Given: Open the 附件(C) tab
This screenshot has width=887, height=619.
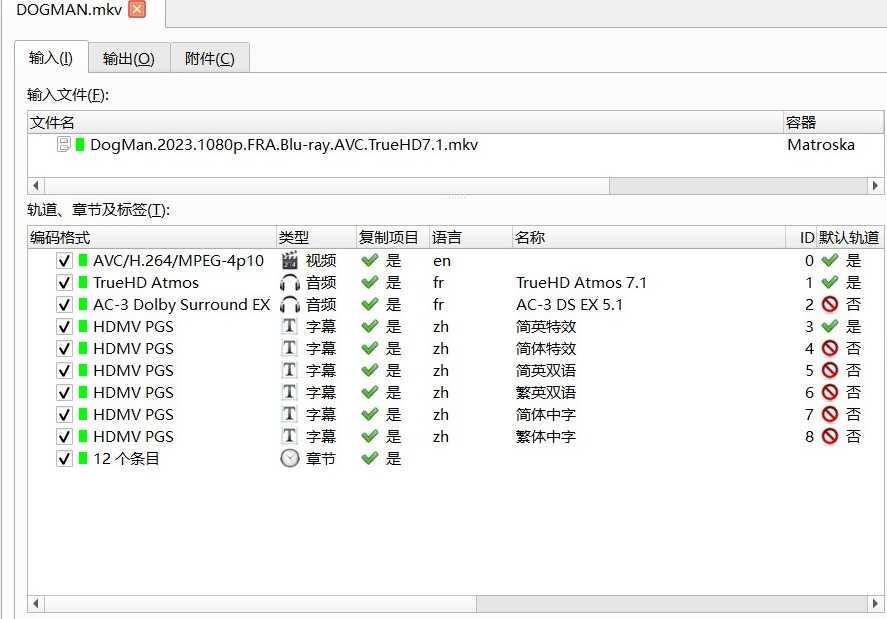Looking at the screenshot, I should point(209,58).
